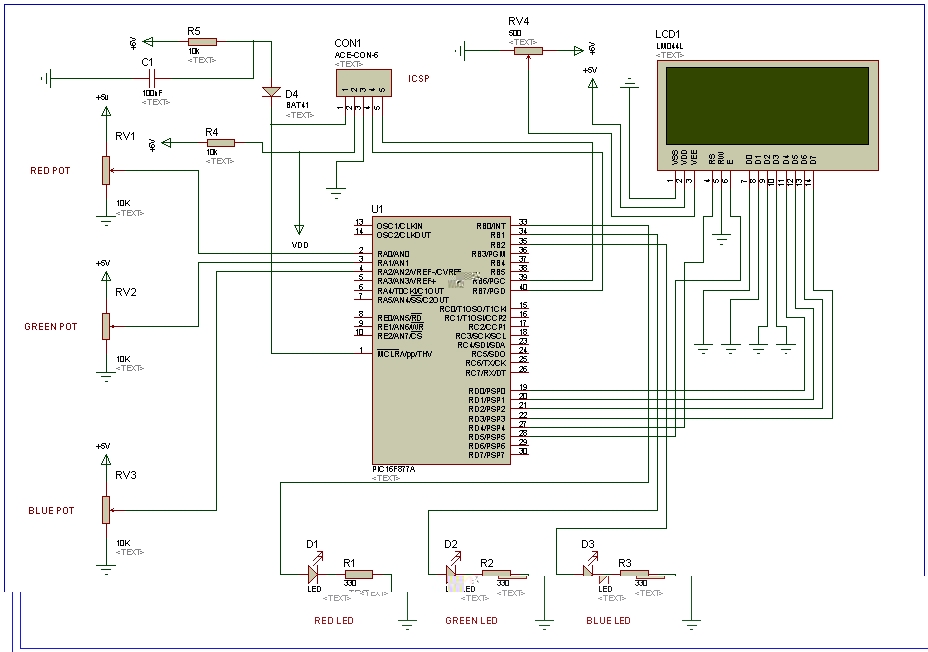Click the "BAT41" diode value
928x652 pixels.
click(298, 105)
